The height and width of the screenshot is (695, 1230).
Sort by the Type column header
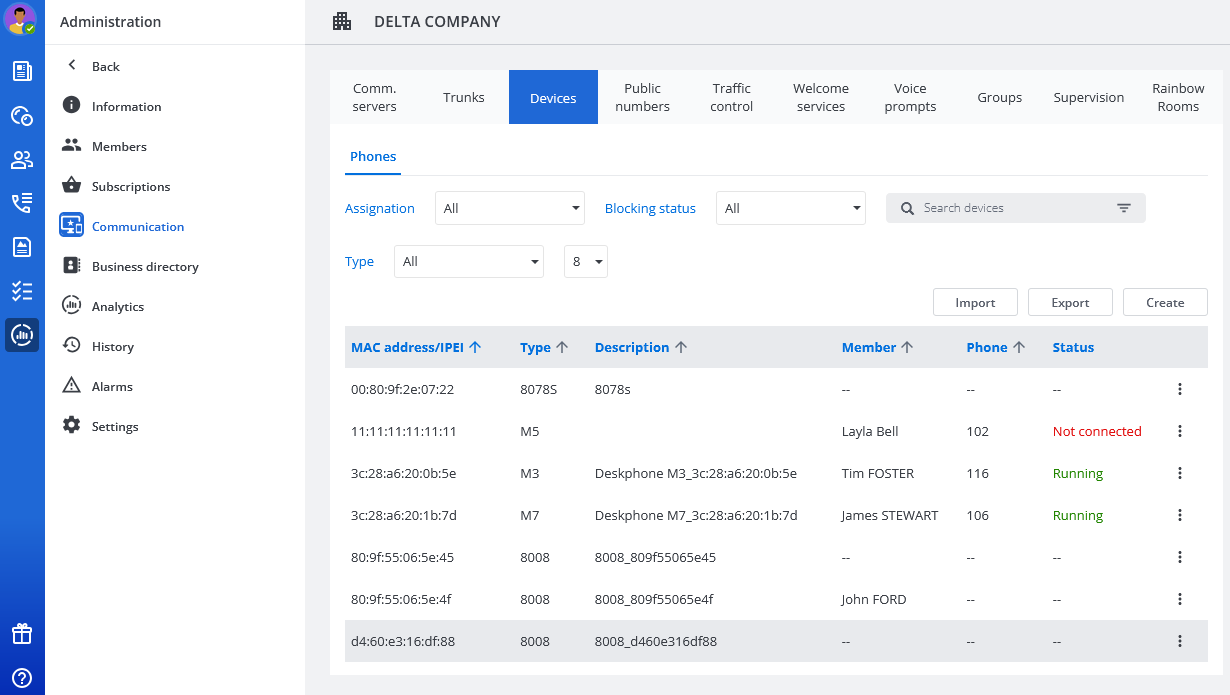(x=544, y=347)
